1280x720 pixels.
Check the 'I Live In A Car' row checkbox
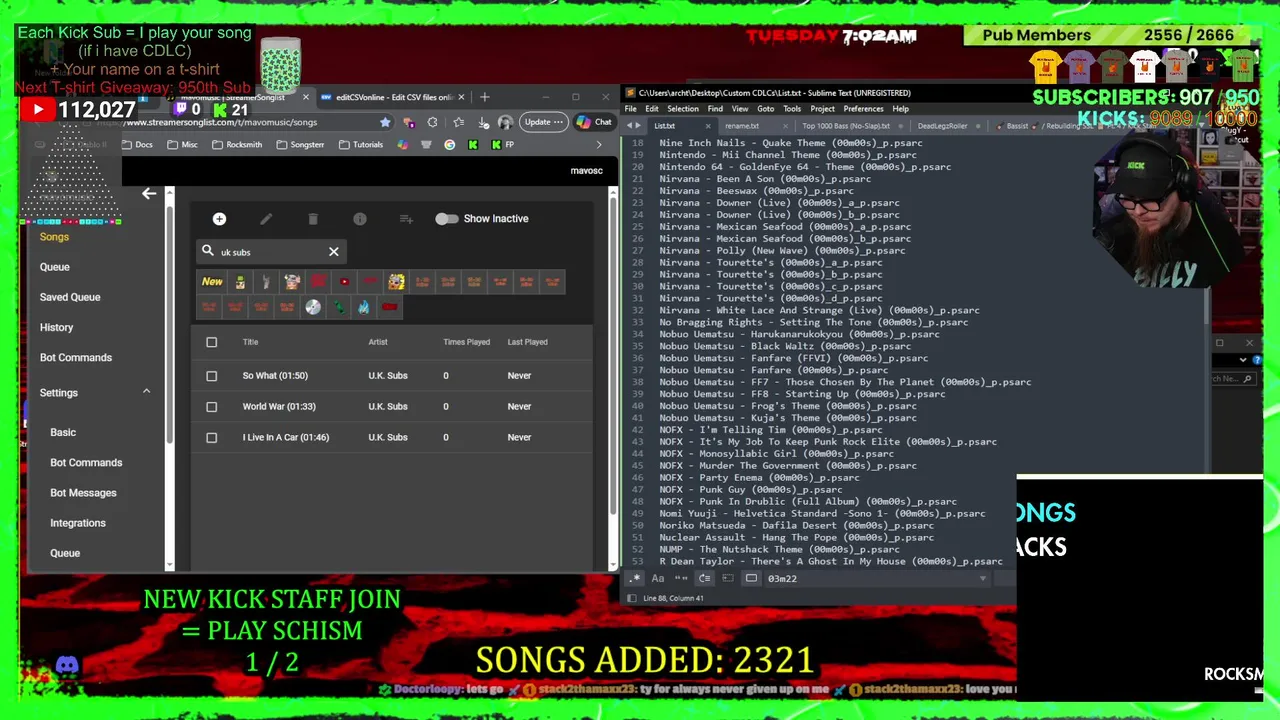coord(211,437)
